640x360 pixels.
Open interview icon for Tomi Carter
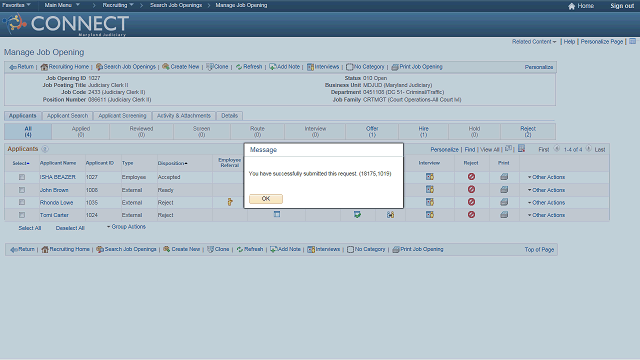(x=430, y=215)
